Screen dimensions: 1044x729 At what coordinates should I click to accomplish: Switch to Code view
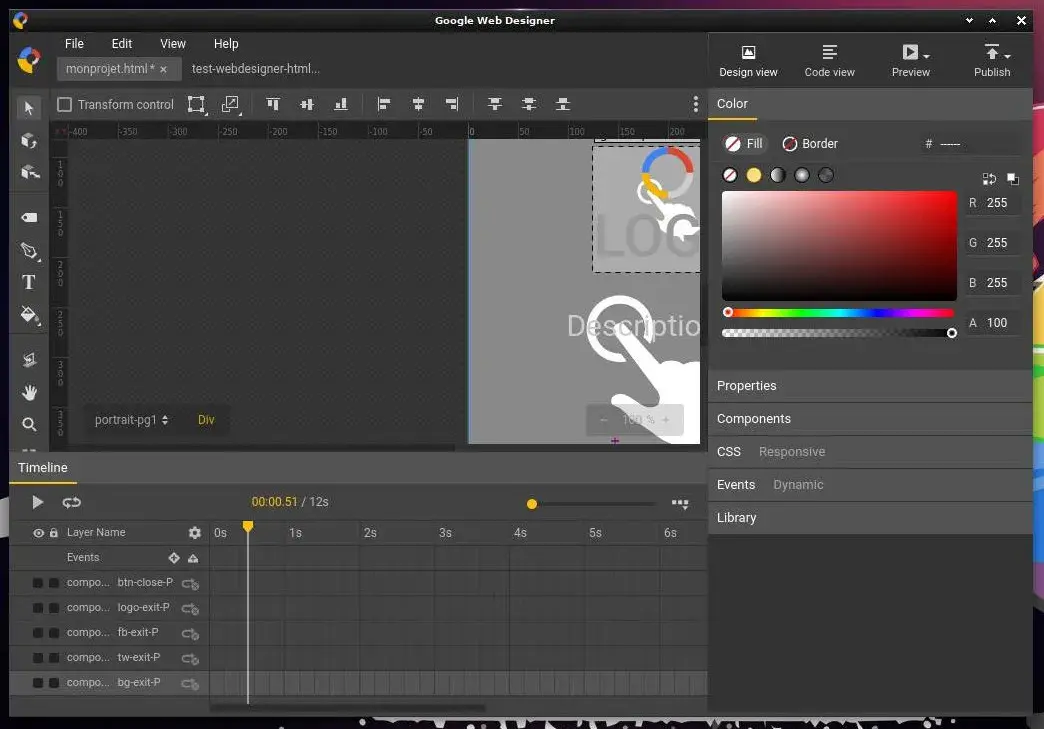(830, 61)
